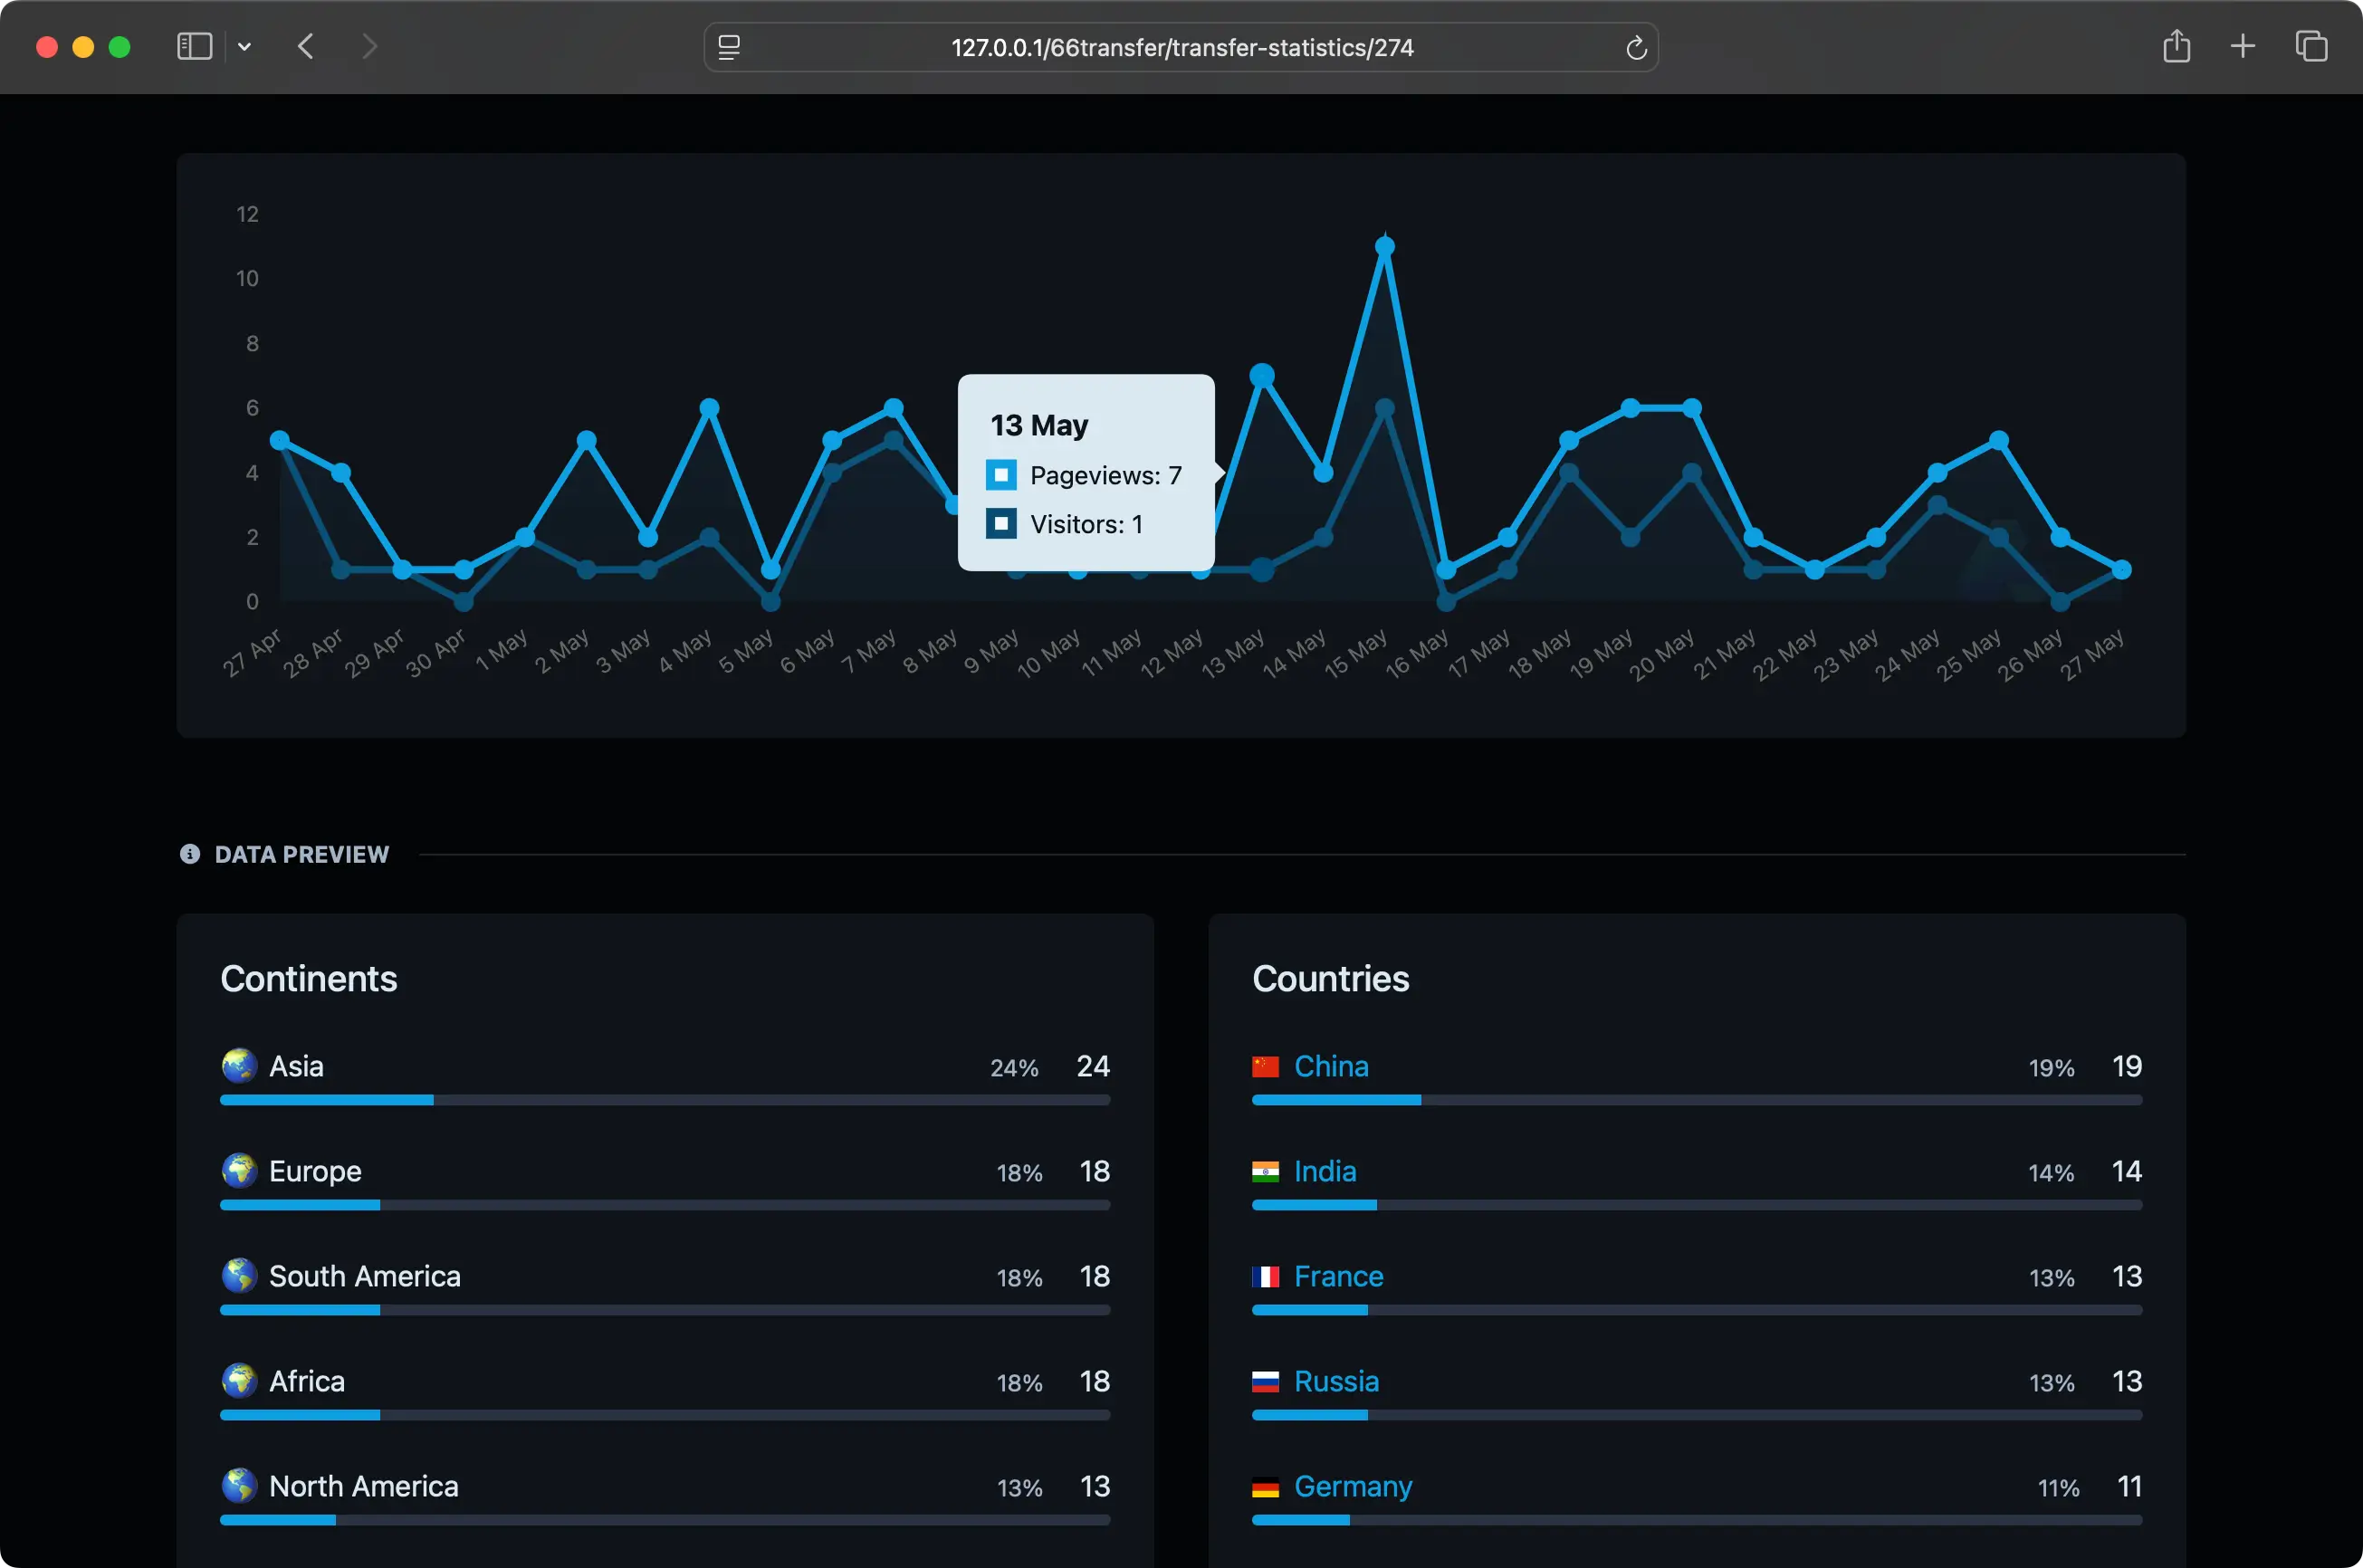Image resolution: width=2363 pixels, height=1568 pixels.
Task: Toggle the Pageviews checkbox in the tooltip
Action: click(1000, 475)
